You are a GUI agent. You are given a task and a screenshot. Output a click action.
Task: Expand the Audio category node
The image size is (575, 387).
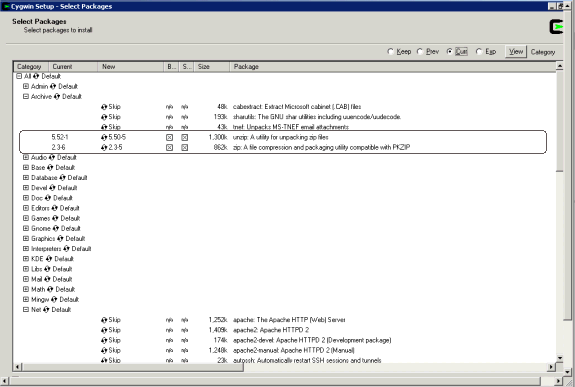point(26,157)
